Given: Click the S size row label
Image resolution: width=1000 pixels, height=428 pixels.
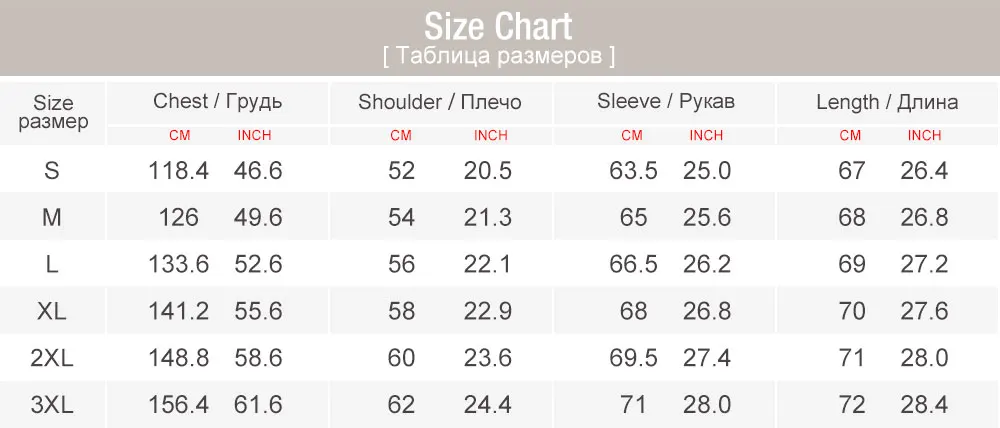Looking at the screenshot, I should (52, 171).
